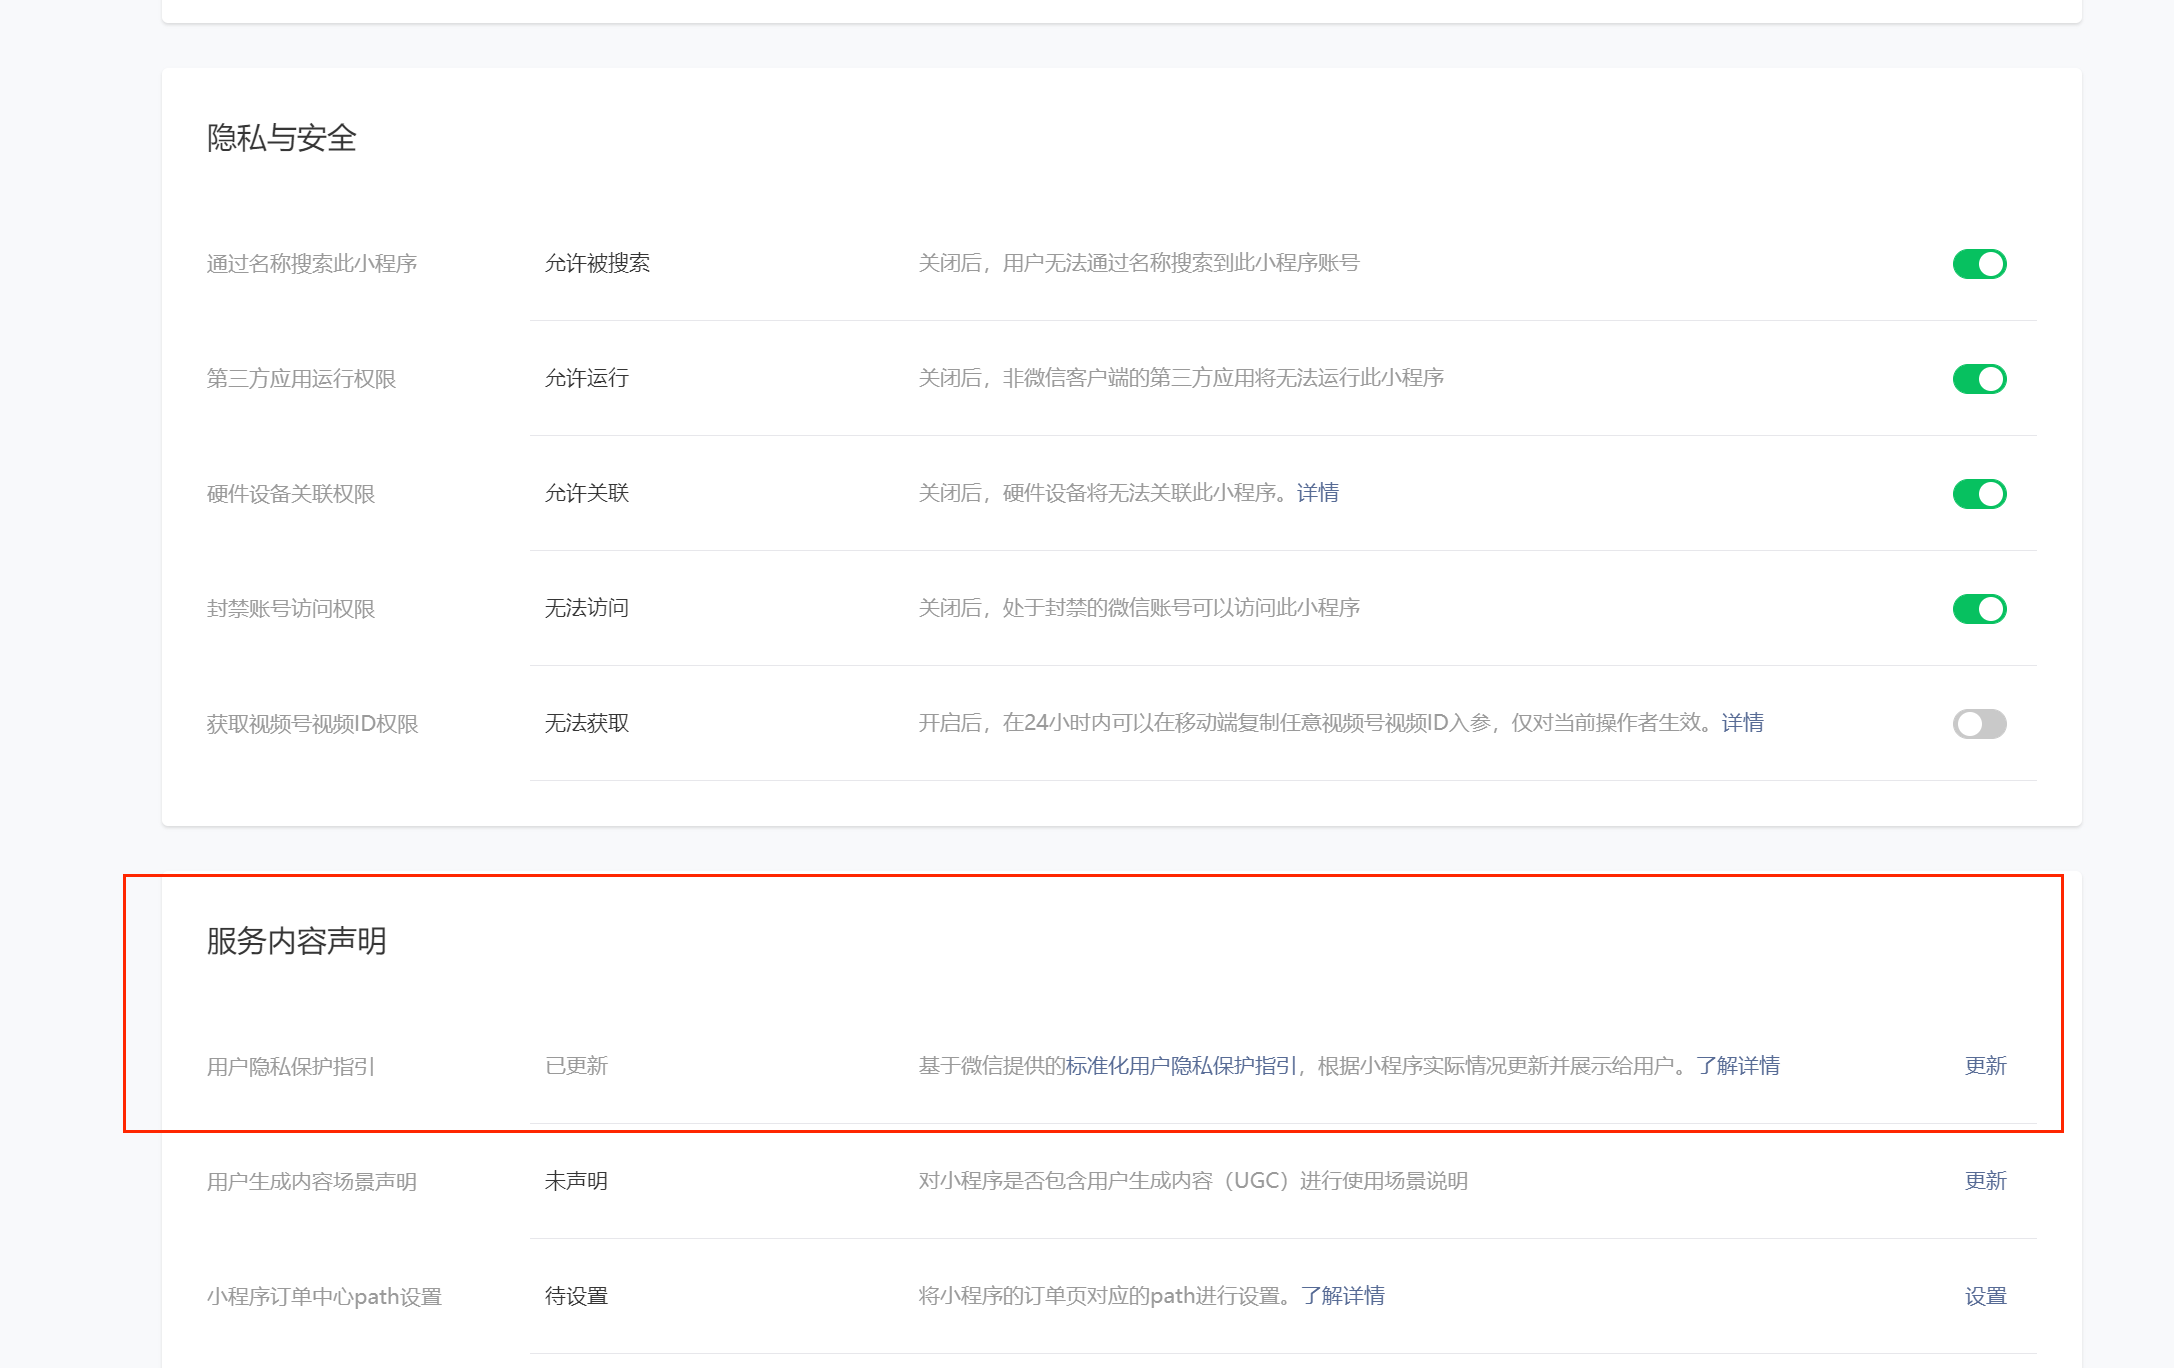Click 设置 for 小程序订单中心path
The image size is (2174, 1368).
[x=1985, y=1296]
